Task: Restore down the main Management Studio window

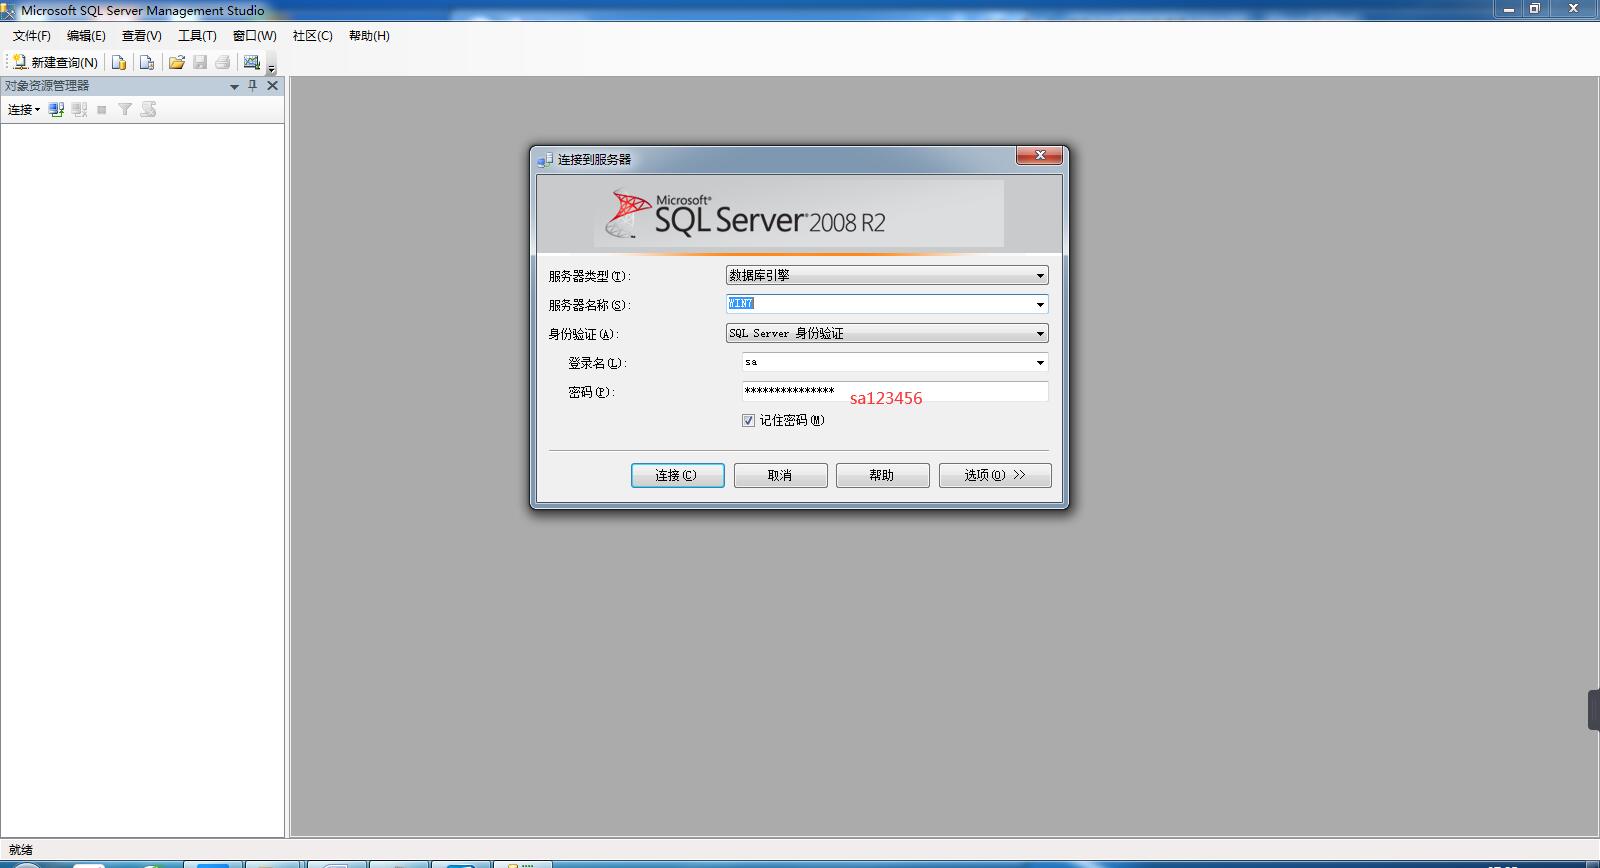Action: pos(1535,9)
